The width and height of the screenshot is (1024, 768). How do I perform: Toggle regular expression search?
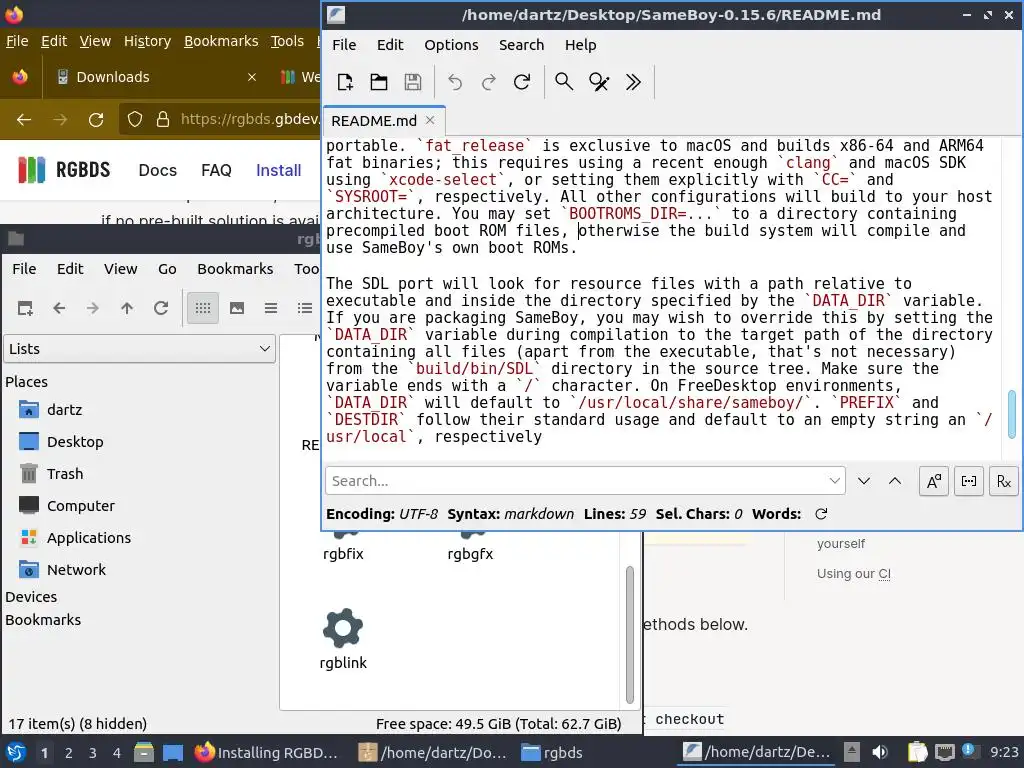click(1004, 481)
